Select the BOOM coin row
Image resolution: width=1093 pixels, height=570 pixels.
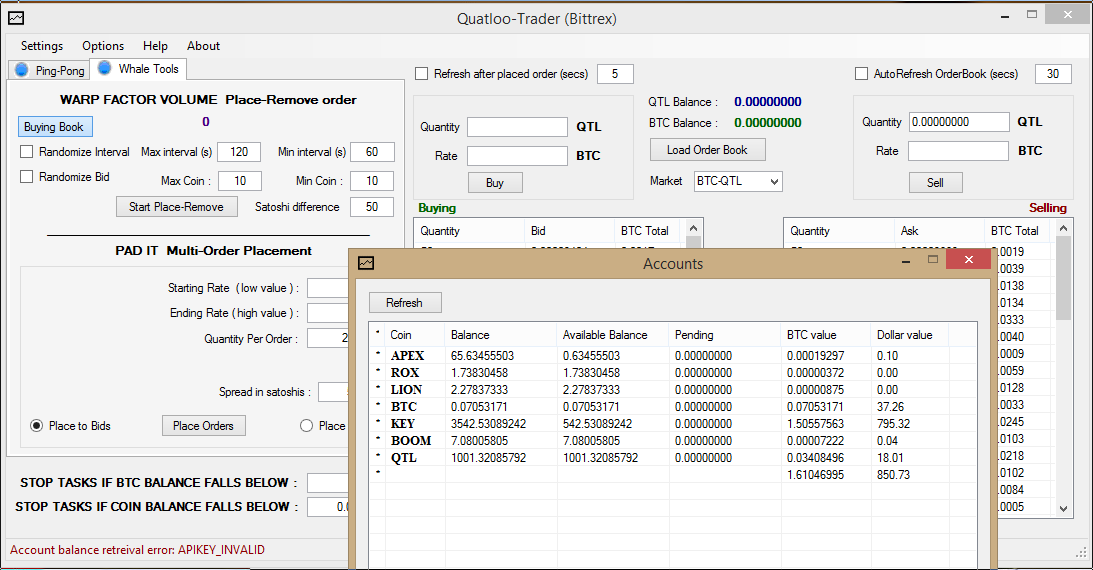[x=673, y=440]
